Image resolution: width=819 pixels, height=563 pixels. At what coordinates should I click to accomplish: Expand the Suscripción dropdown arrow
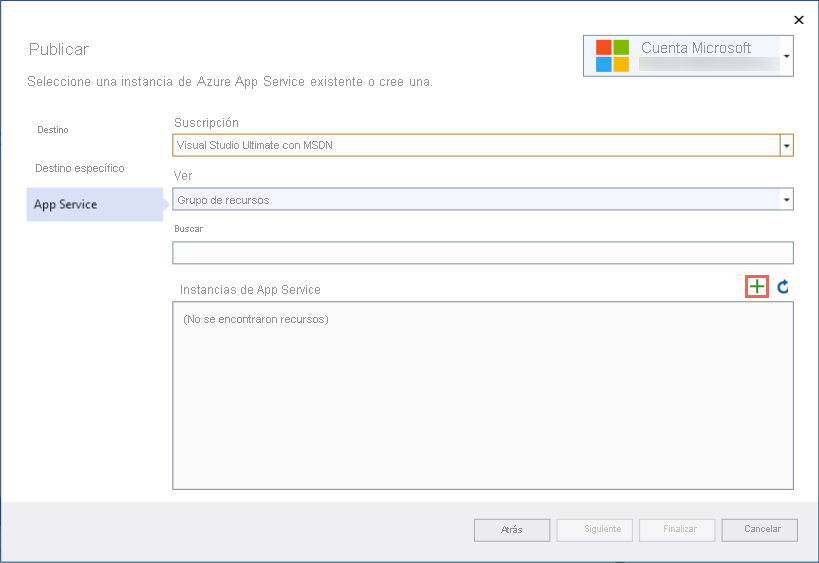coord(787,145)
